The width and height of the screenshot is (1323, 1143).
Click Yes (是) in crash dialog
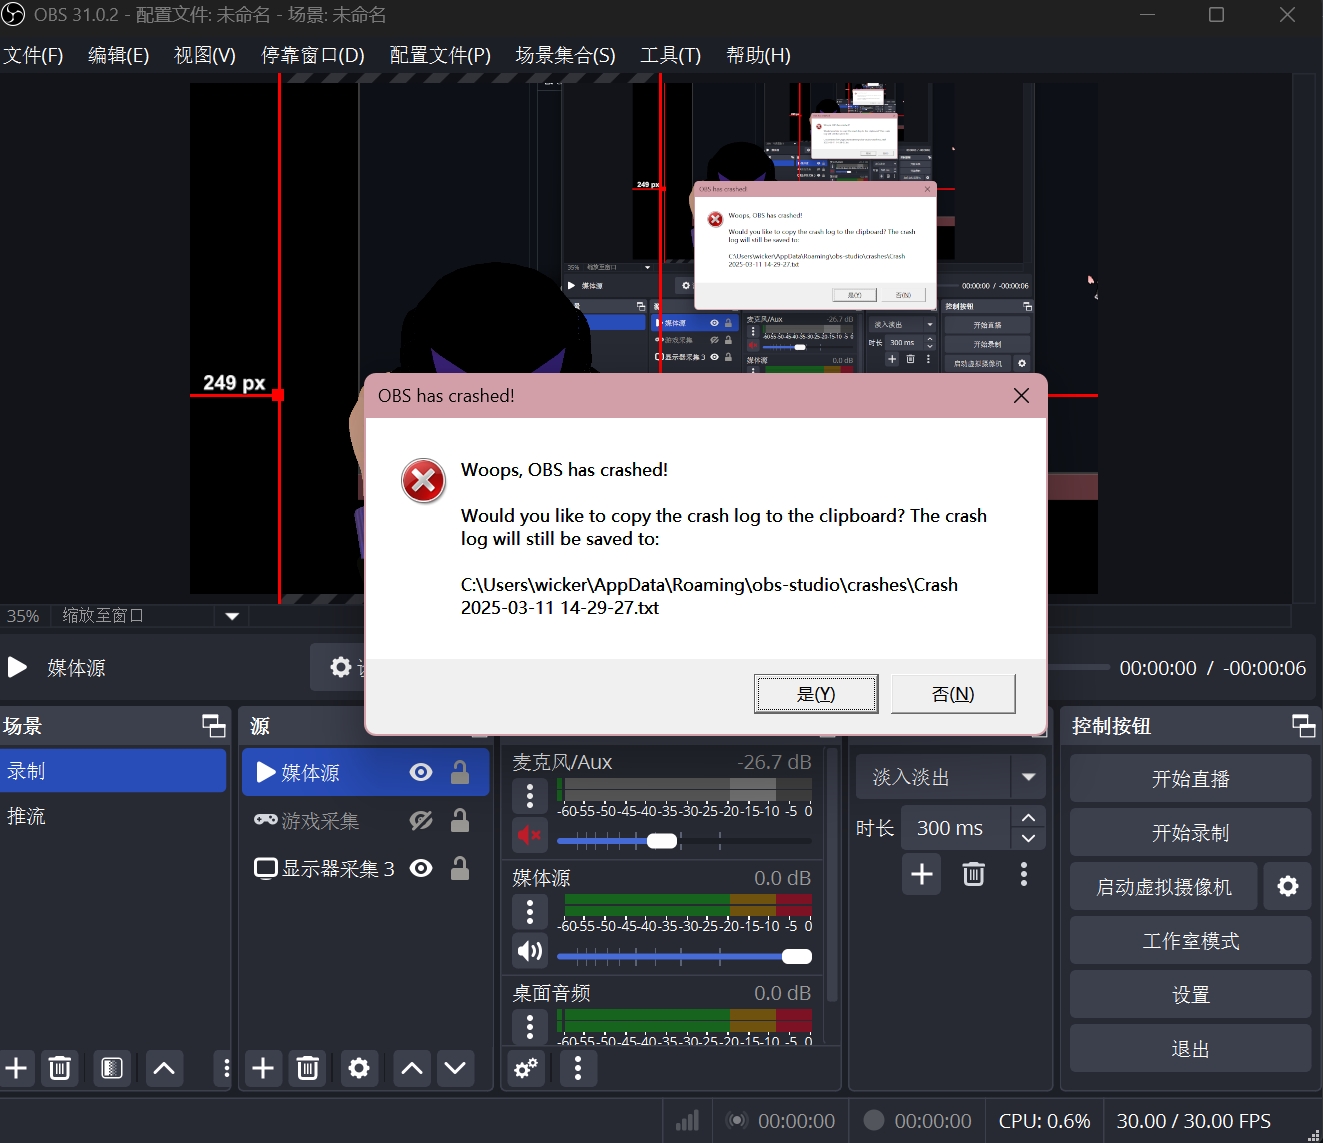tap(816, 694)
